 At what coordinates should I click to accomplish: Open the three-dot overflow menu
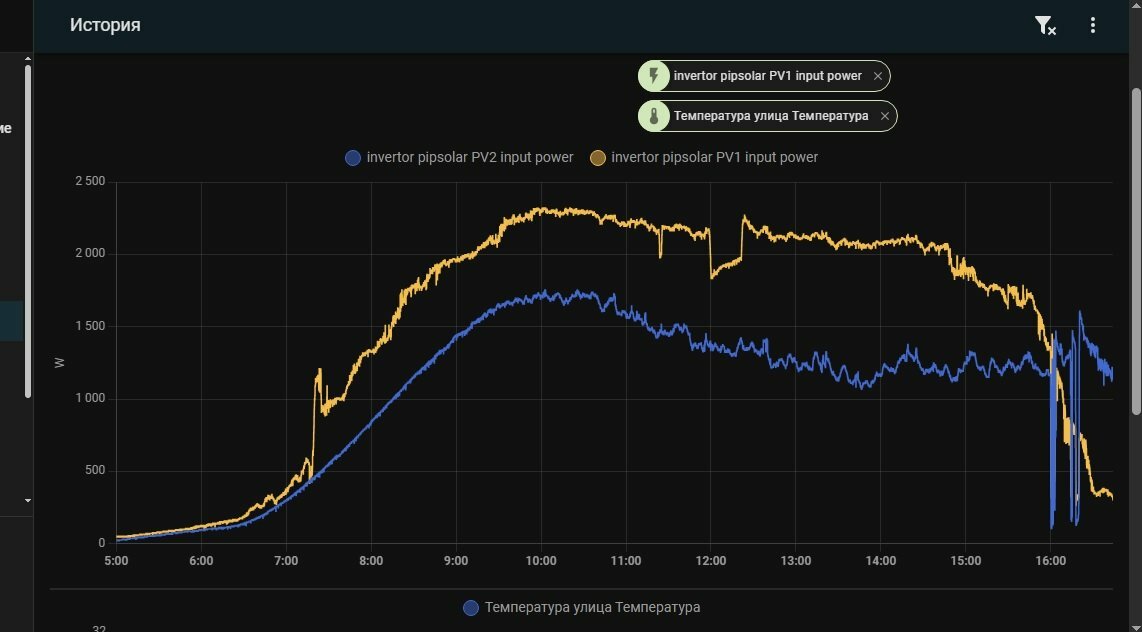(x=1092, y=25)
